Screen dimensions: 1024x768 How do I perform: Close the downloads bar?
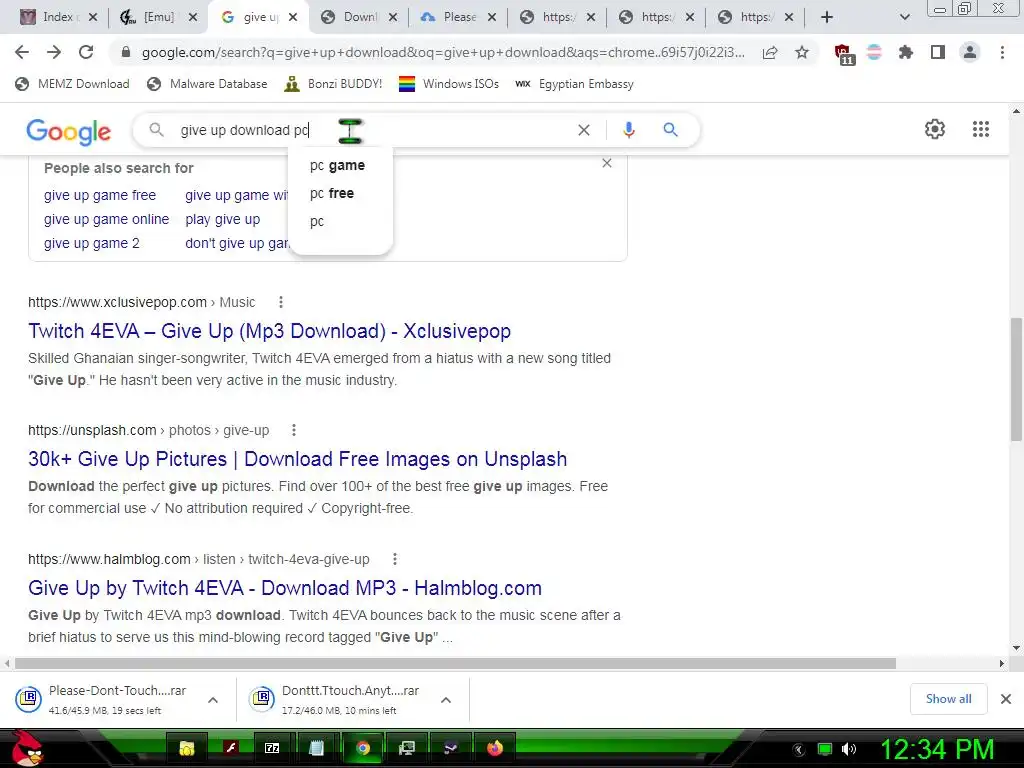[1006, 699]
